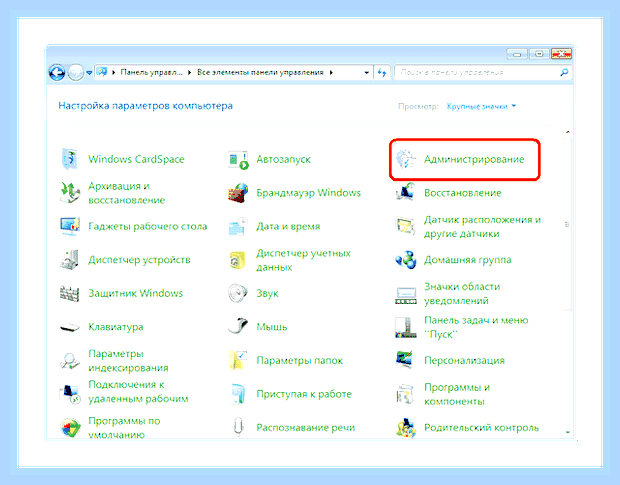Click the vertical scrollbar thumb
The height and width of the screenshot is (485, 620).
(x=567, y=225)
